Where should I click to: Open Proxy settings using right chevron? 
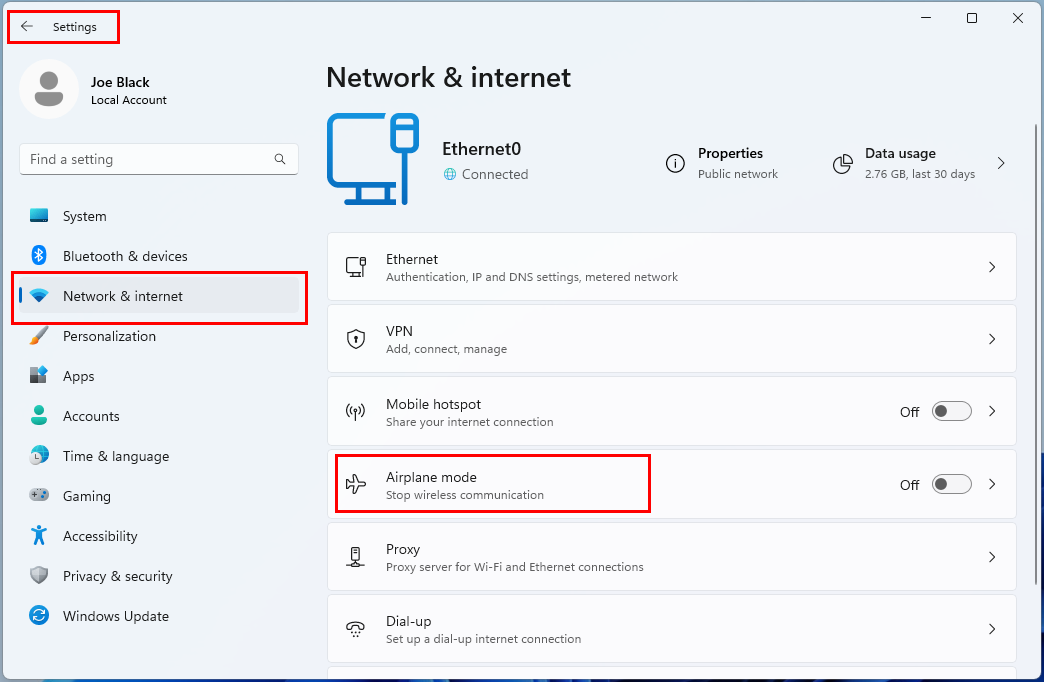click(992, 557)
